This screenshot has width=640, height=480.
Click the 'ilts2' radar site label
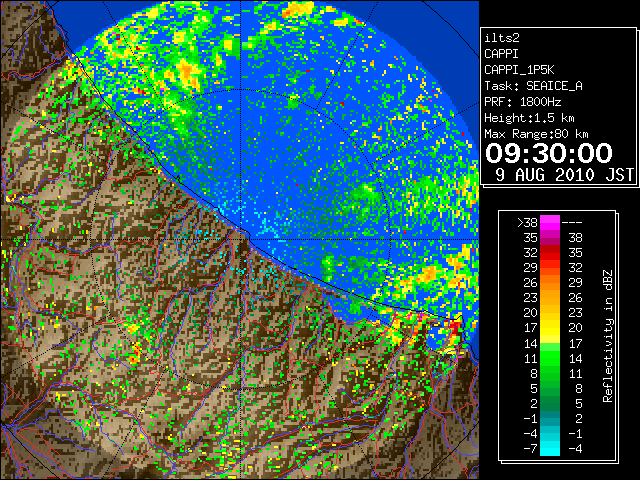tap(502, 38)
